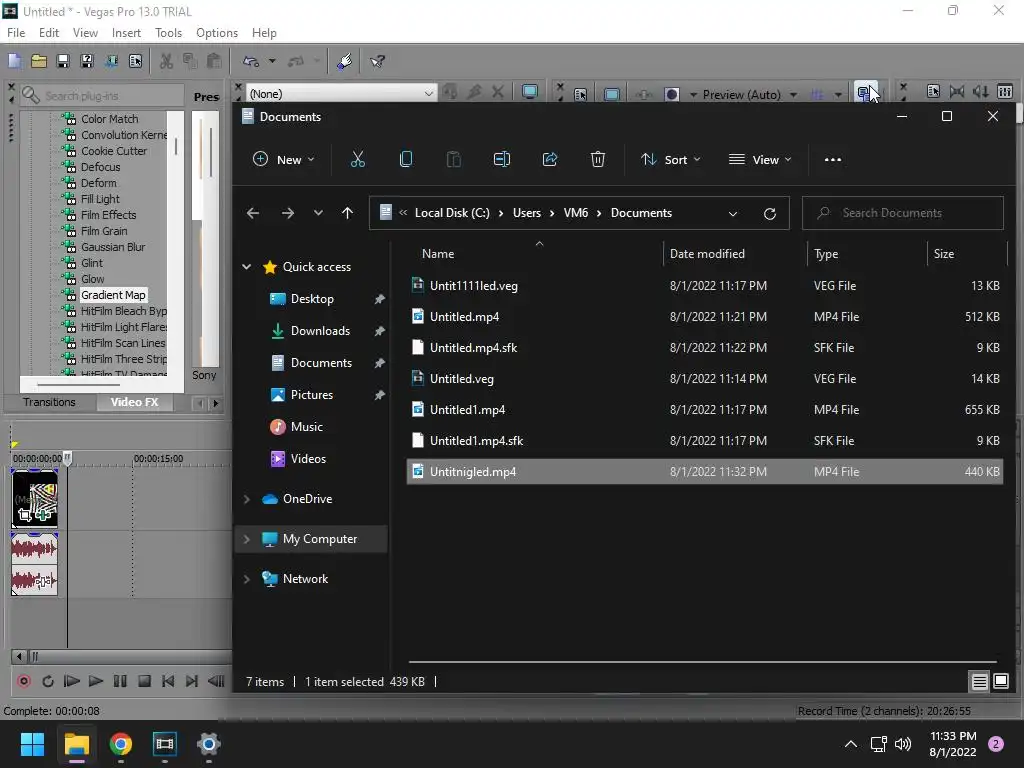This screenshot has height=768, width=1024.
Task: Click the Pause button in transport bar
Action: [x=120, y=681]
